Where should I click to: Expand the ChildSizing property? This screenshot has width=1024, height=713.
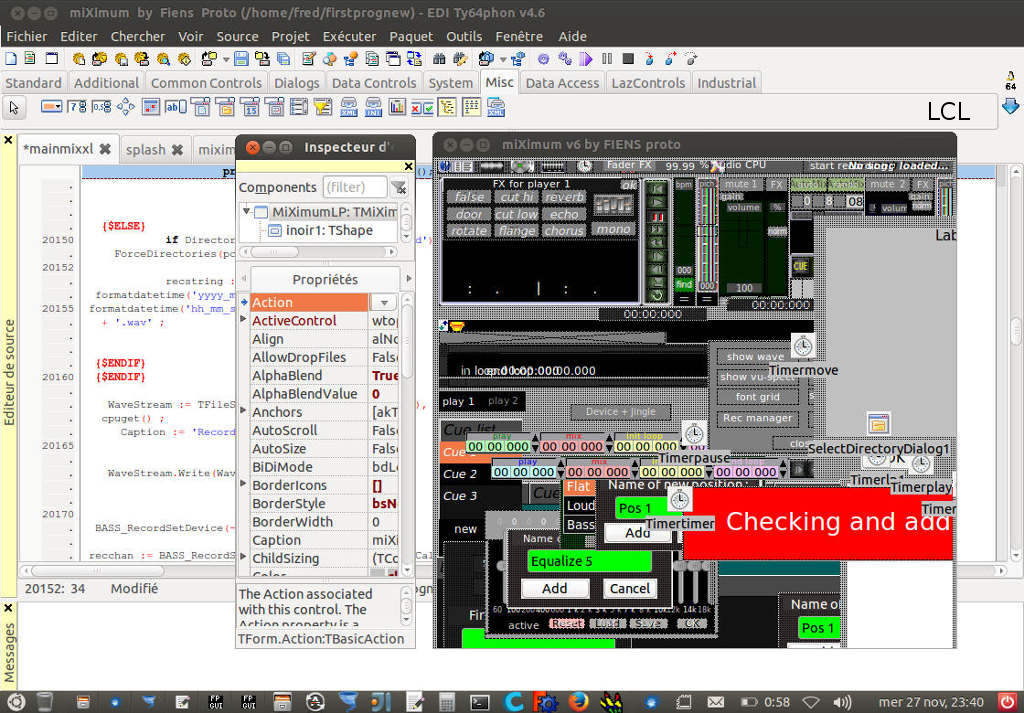tap(244, 558)
